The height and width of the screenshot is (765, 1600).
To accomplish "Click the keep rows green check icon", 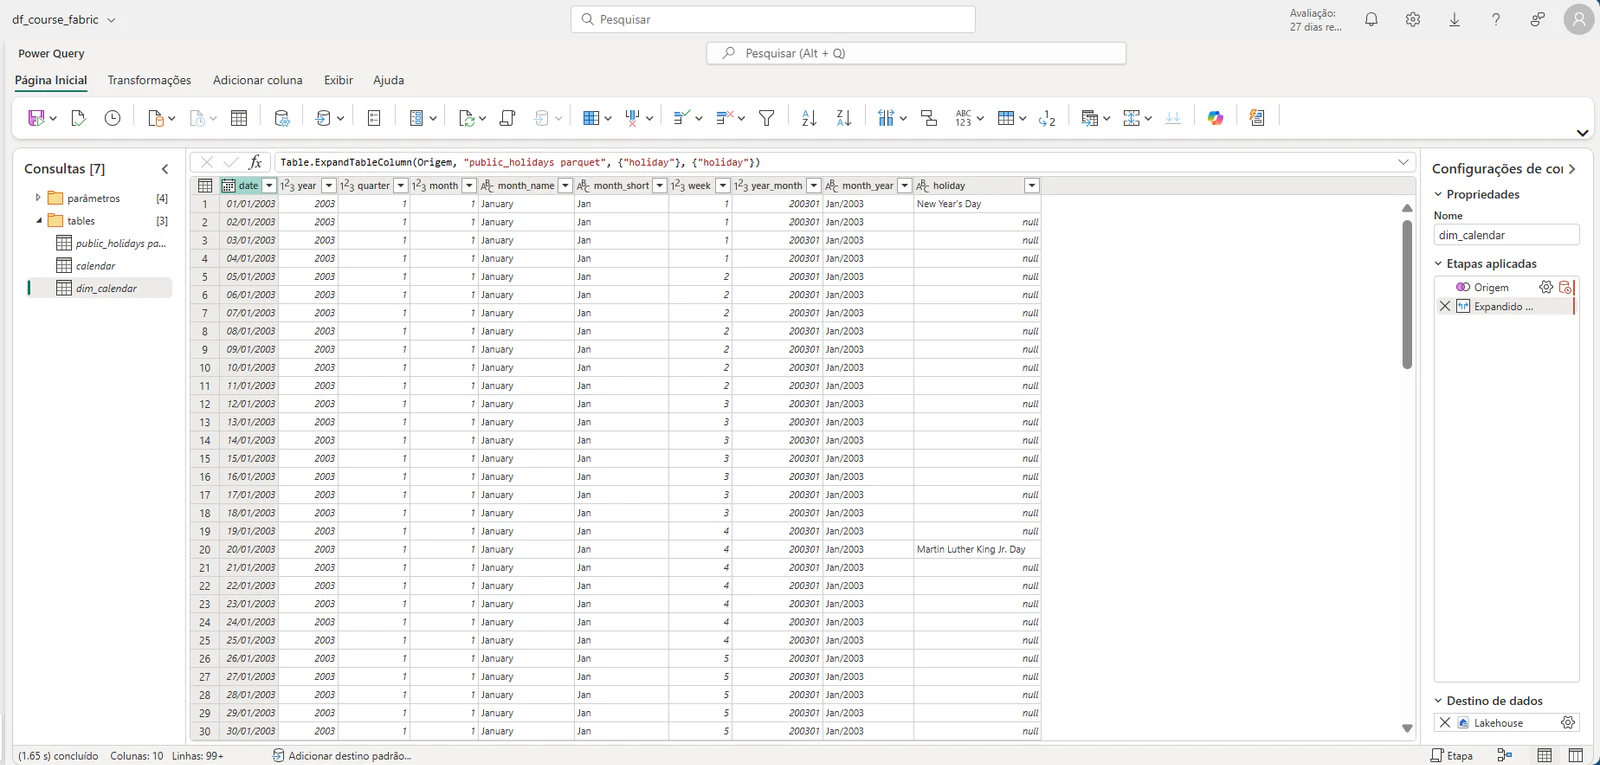I will [681, 118].
